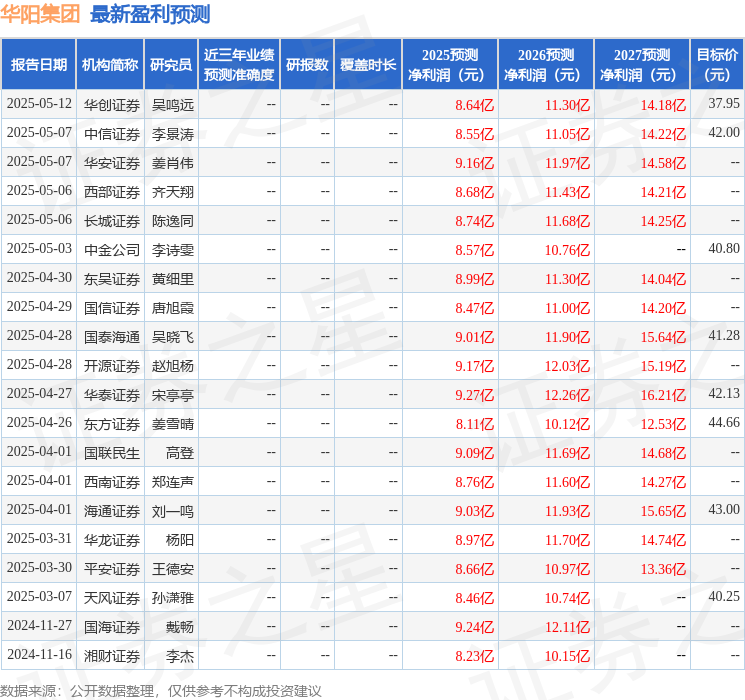Click researcher 唐旭霞
Screen dimensions: 745x700
point(172,308)
